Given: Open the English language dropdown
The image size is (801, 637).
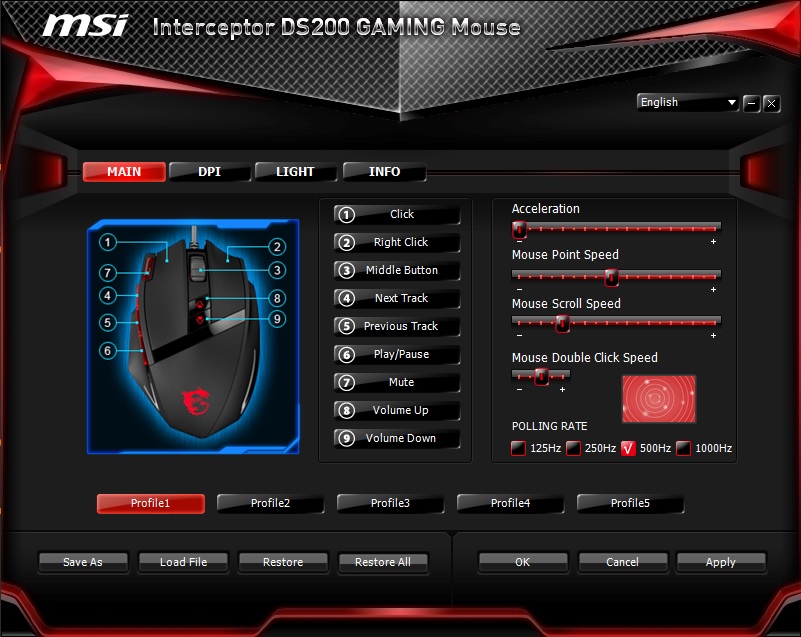Looking at the screenshot, I should point(688,103).
